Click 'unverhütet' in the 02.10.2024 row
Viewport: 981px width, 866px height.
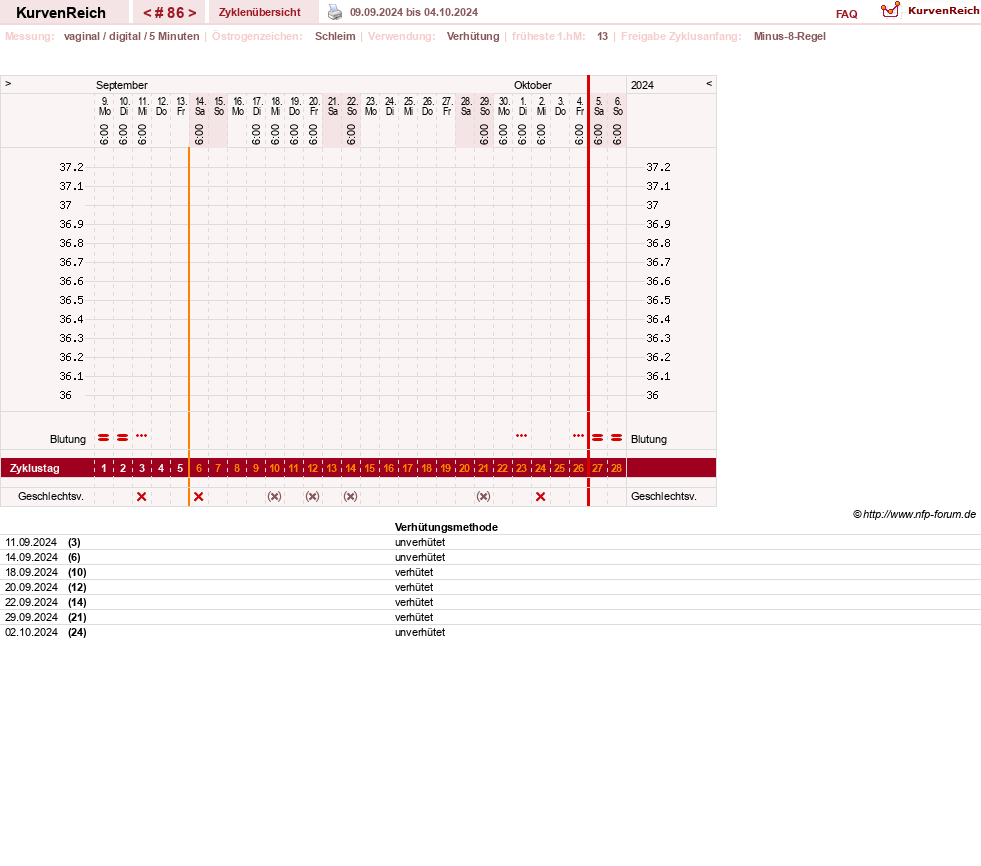pos(420,633)
